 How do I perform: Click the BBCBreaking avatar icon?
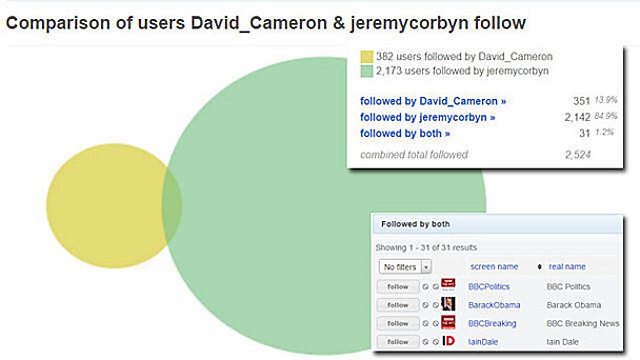pos(448,322)
